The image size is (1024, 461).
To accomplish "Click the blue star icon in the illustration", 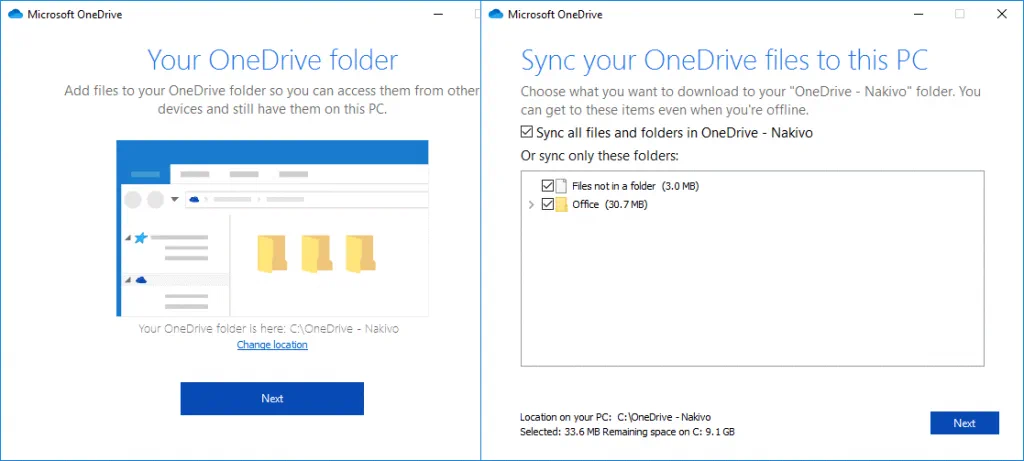I will pyautogui.click(x=141, y=238).
